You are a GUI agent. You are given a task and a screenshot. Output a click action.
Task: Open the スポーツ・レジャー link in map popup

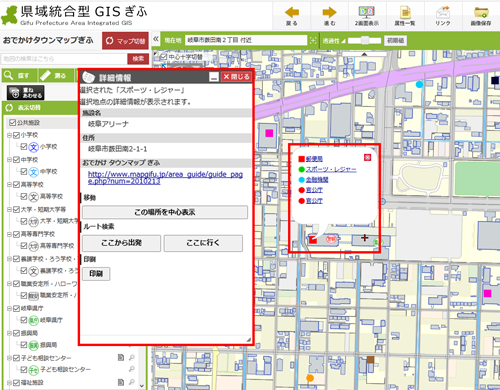coord(331,169)
